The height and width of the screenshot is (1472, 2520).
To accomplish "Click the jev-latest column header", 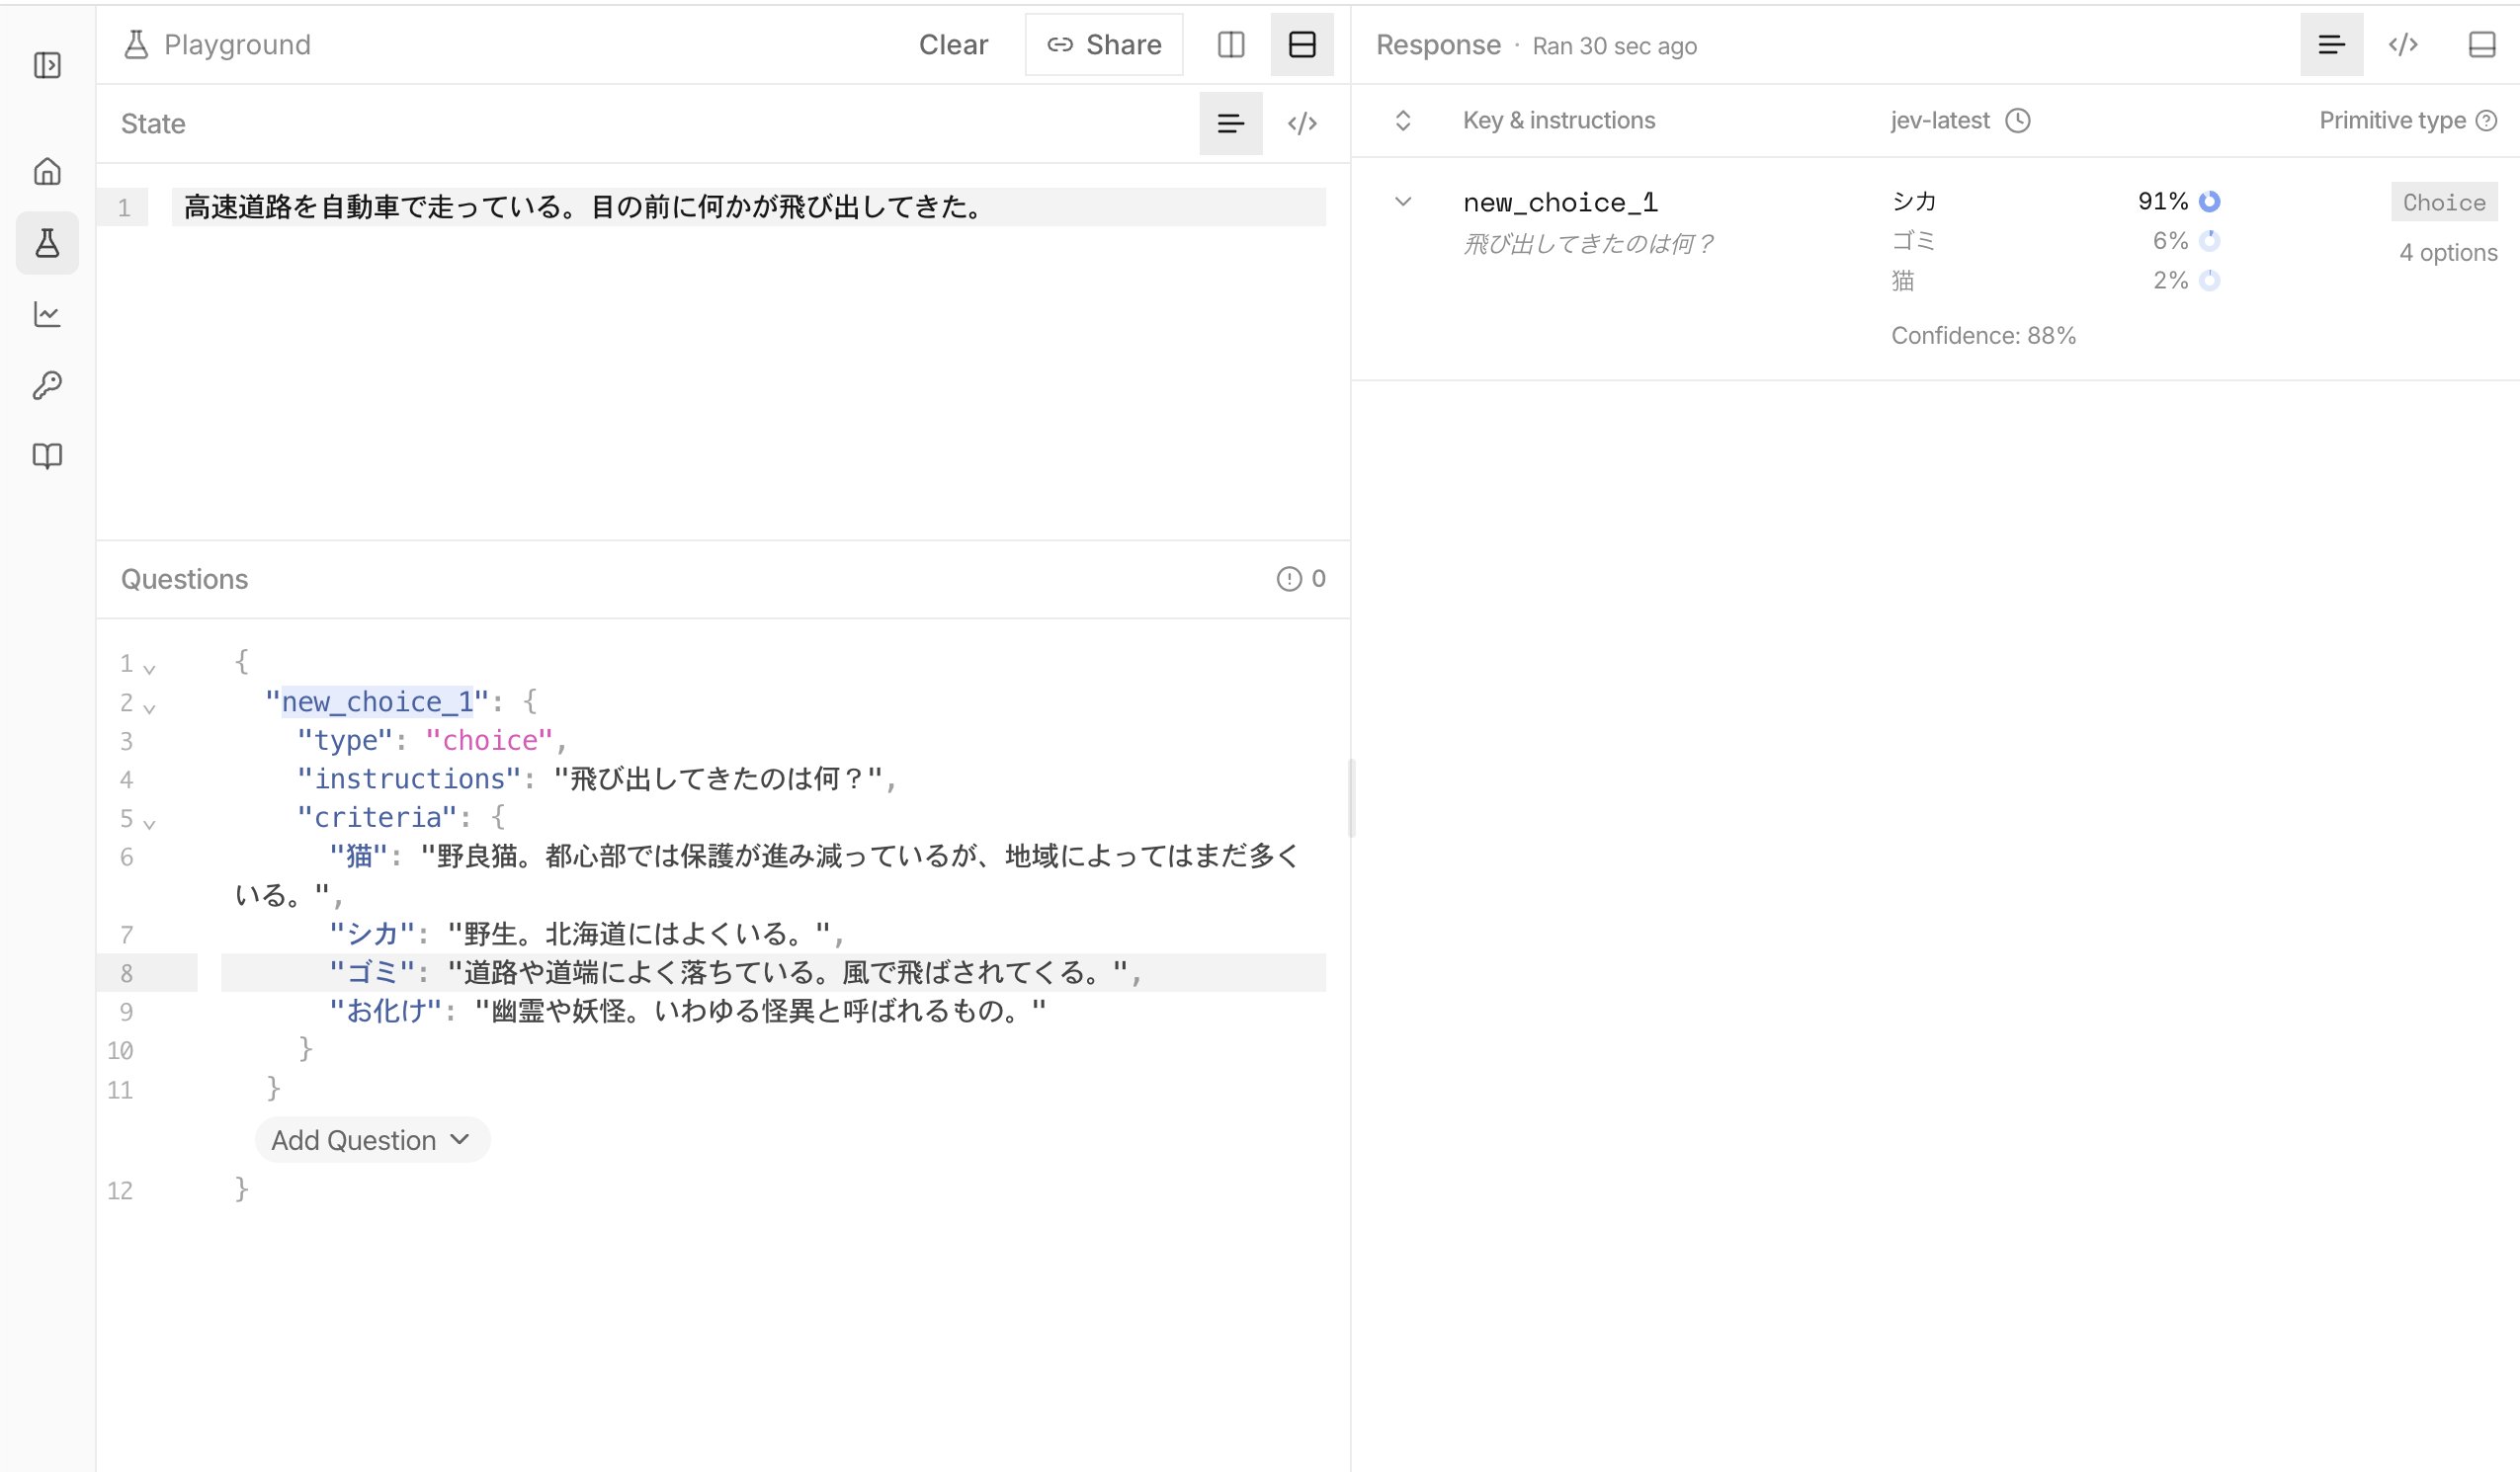I will [1940, 121].
